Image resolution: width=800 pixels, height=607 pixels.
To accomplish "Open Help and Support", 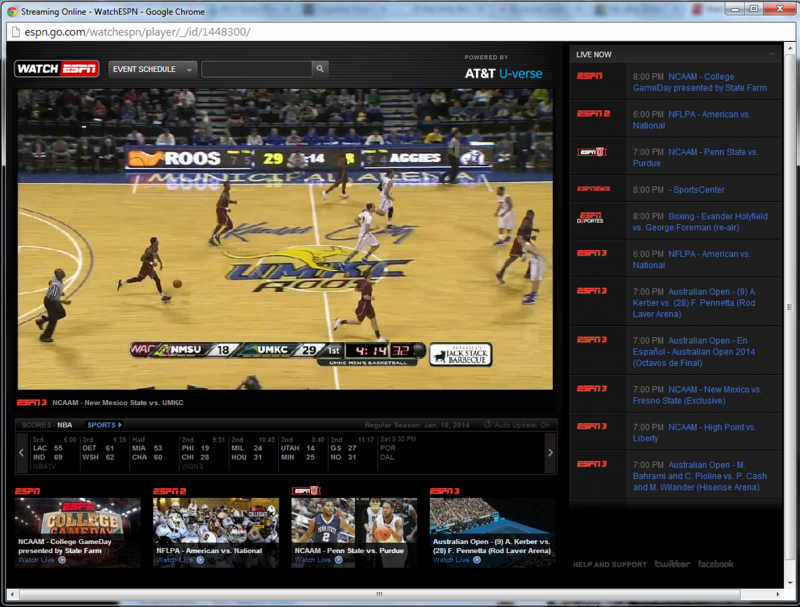I will click(609, 564).
